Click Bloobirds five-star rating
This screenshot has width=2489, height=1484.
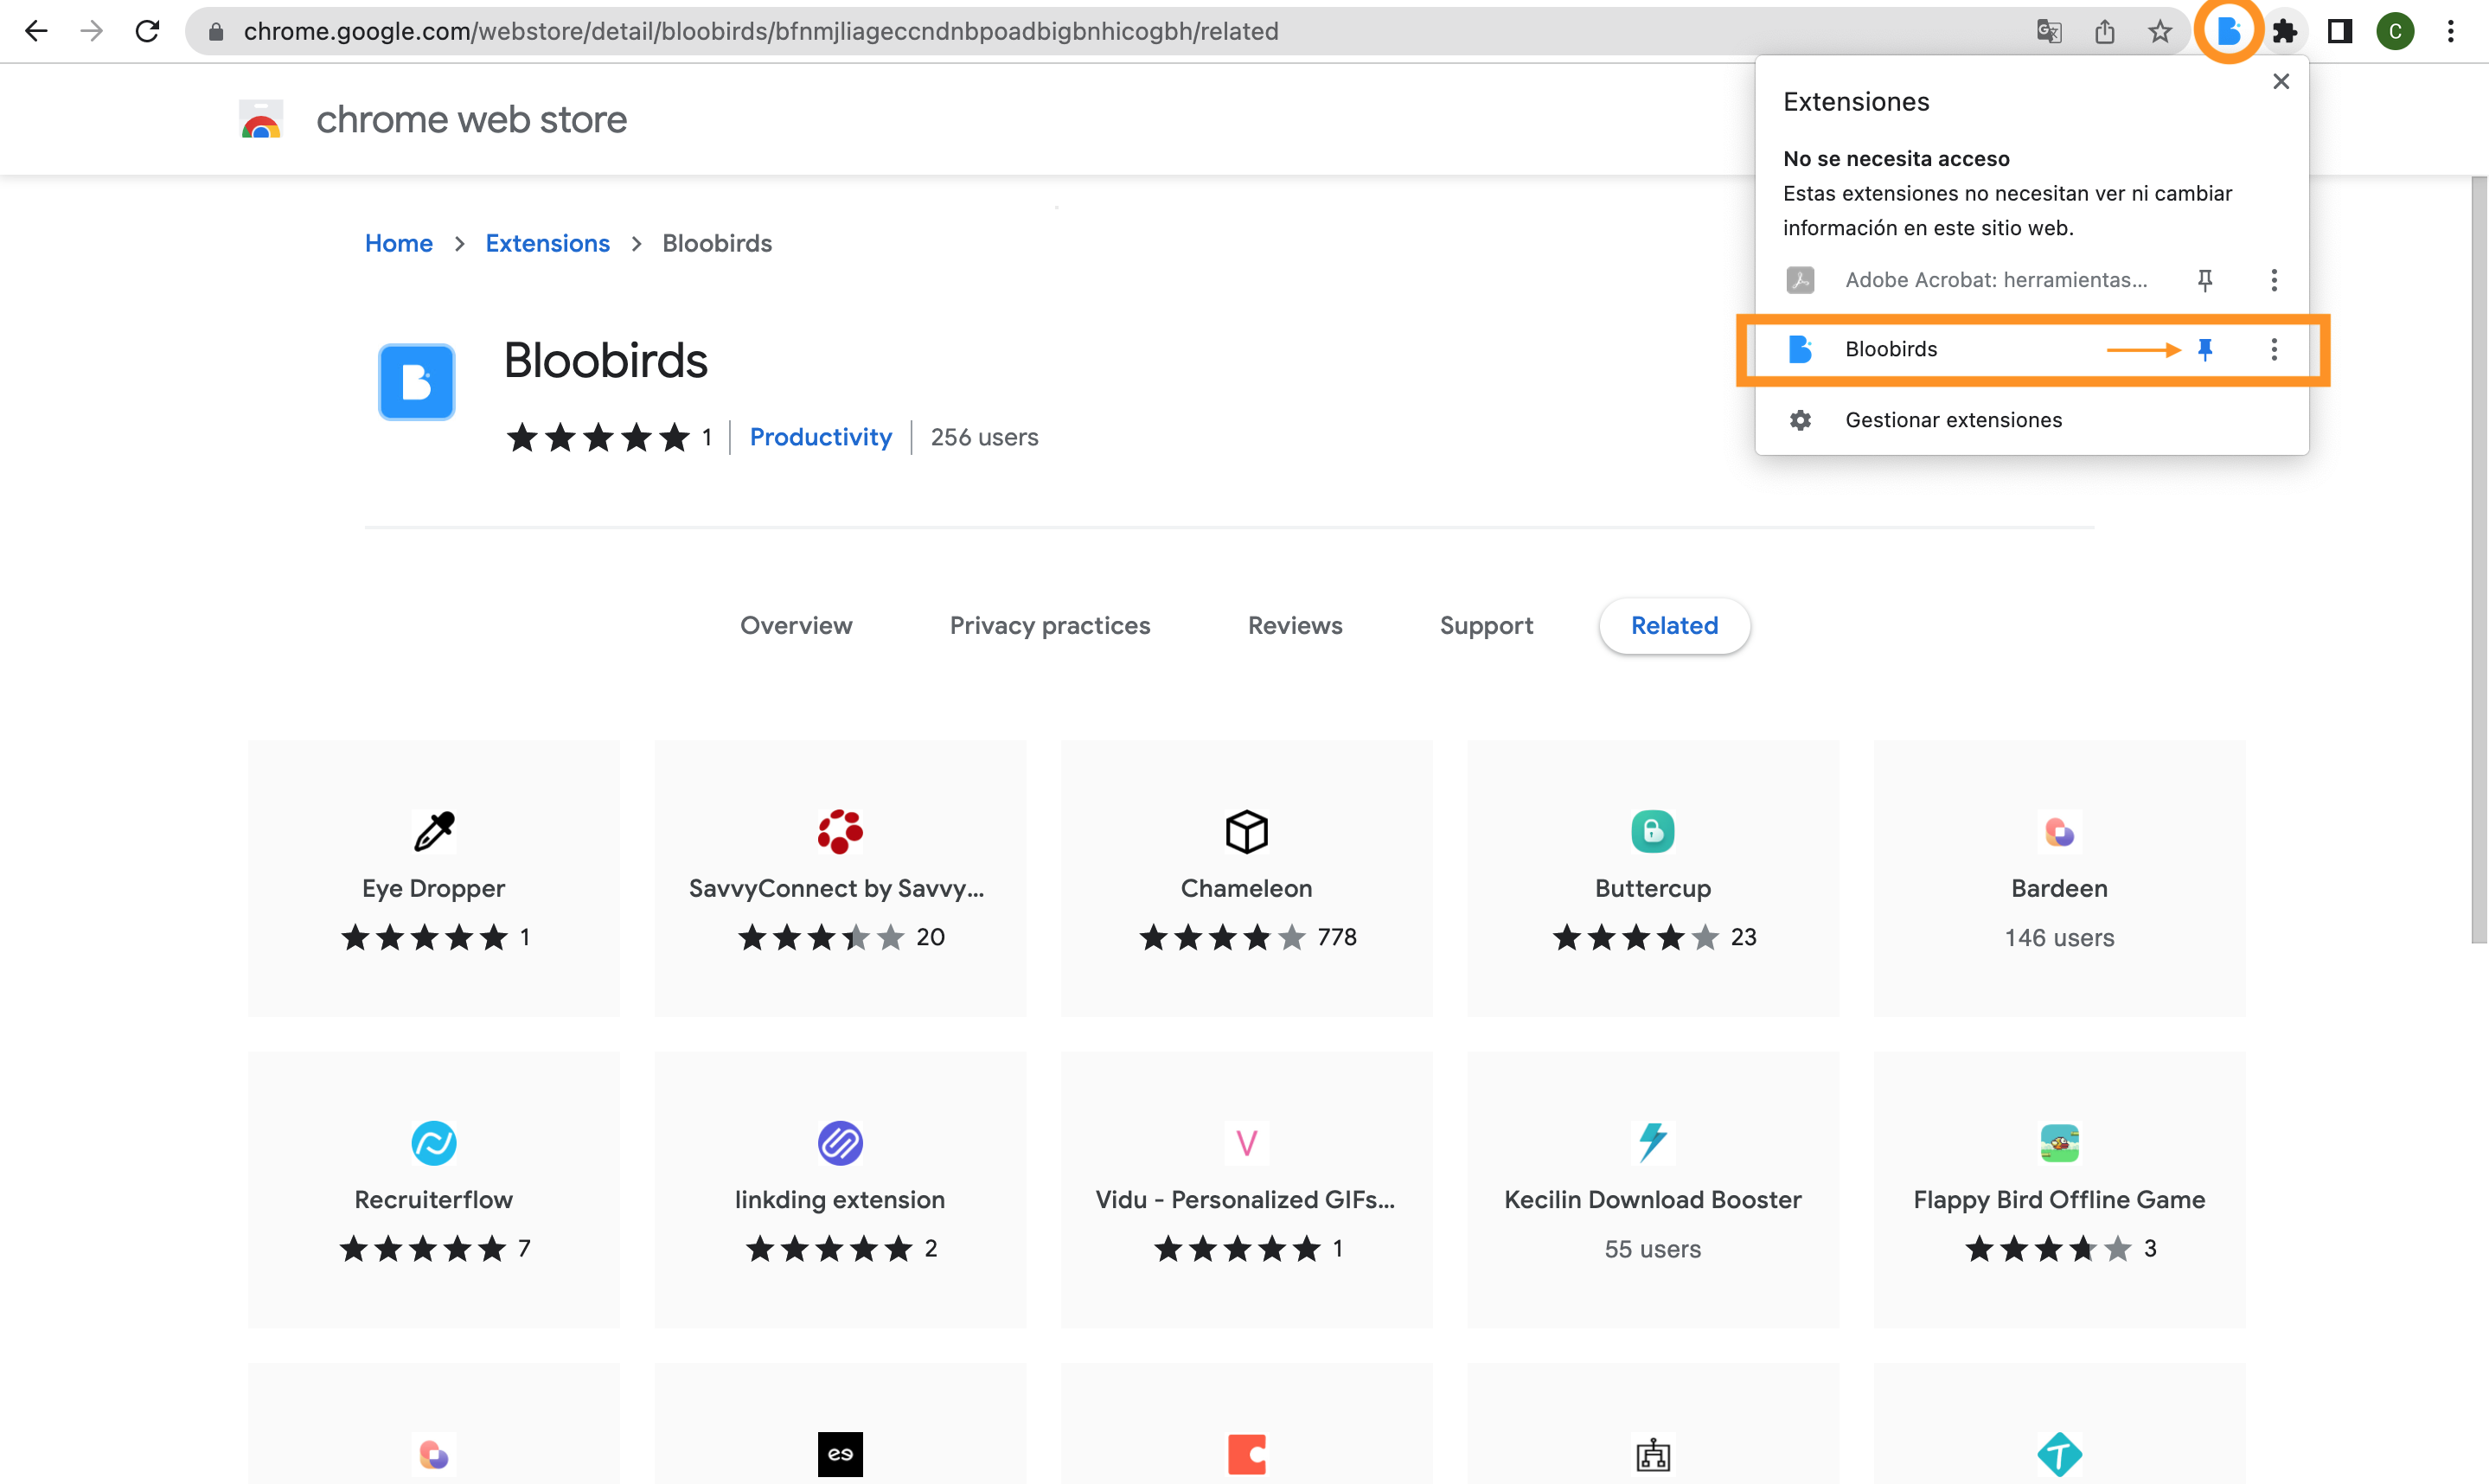[598, 437]
